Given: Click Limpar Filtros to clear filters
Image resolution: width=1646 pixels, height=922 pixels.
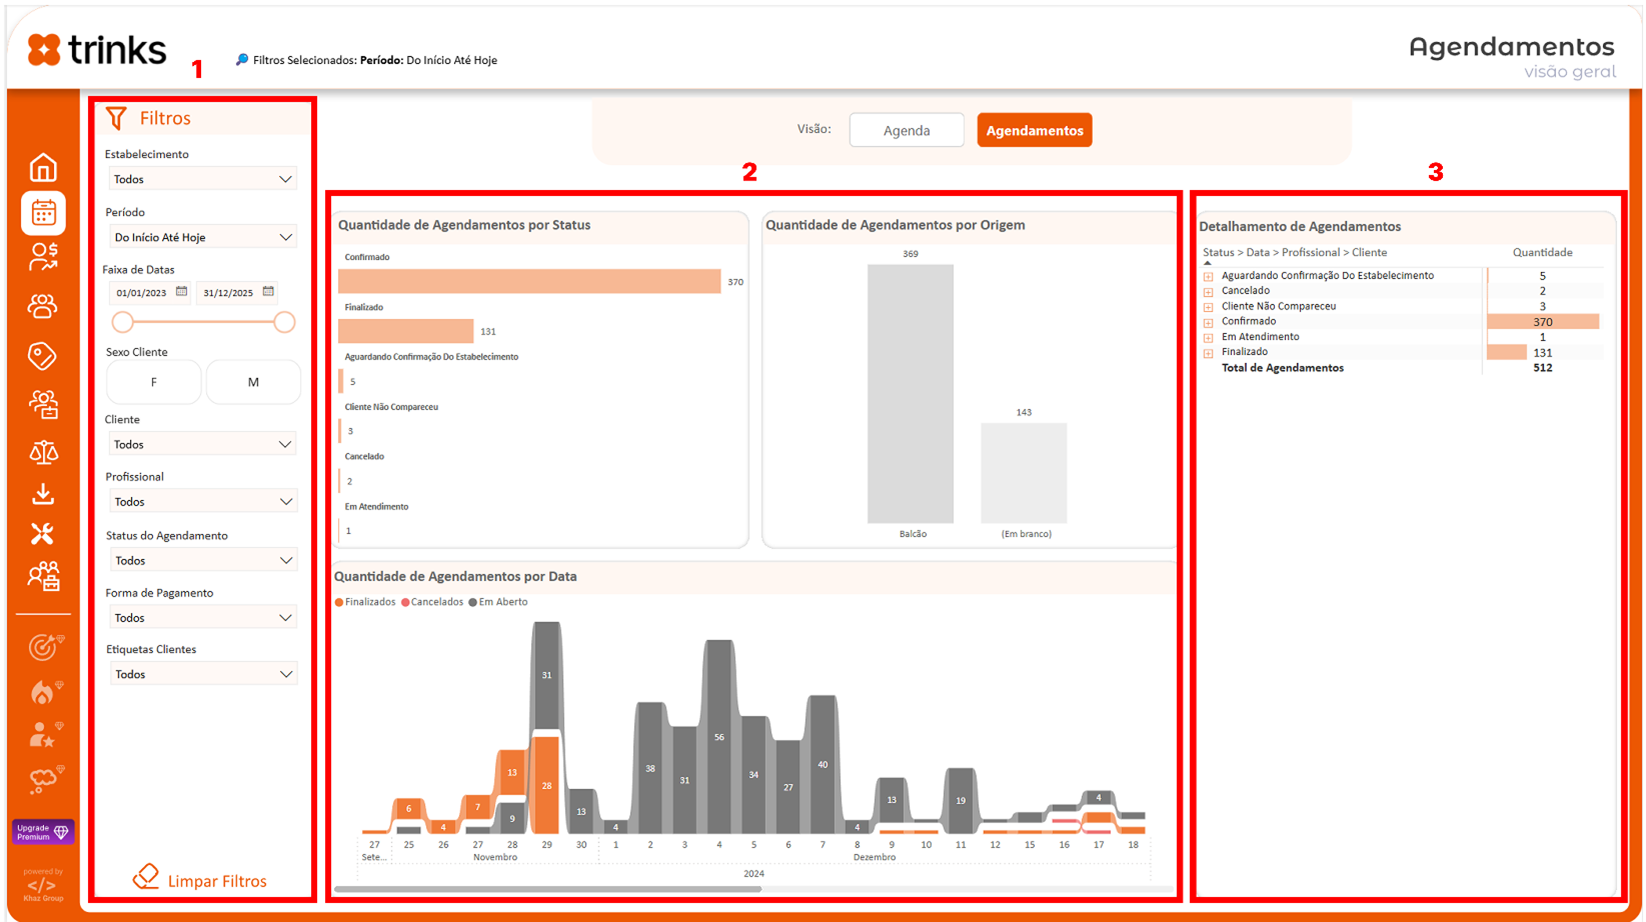Looking at the screenshot, I should (x=200, y=880).
